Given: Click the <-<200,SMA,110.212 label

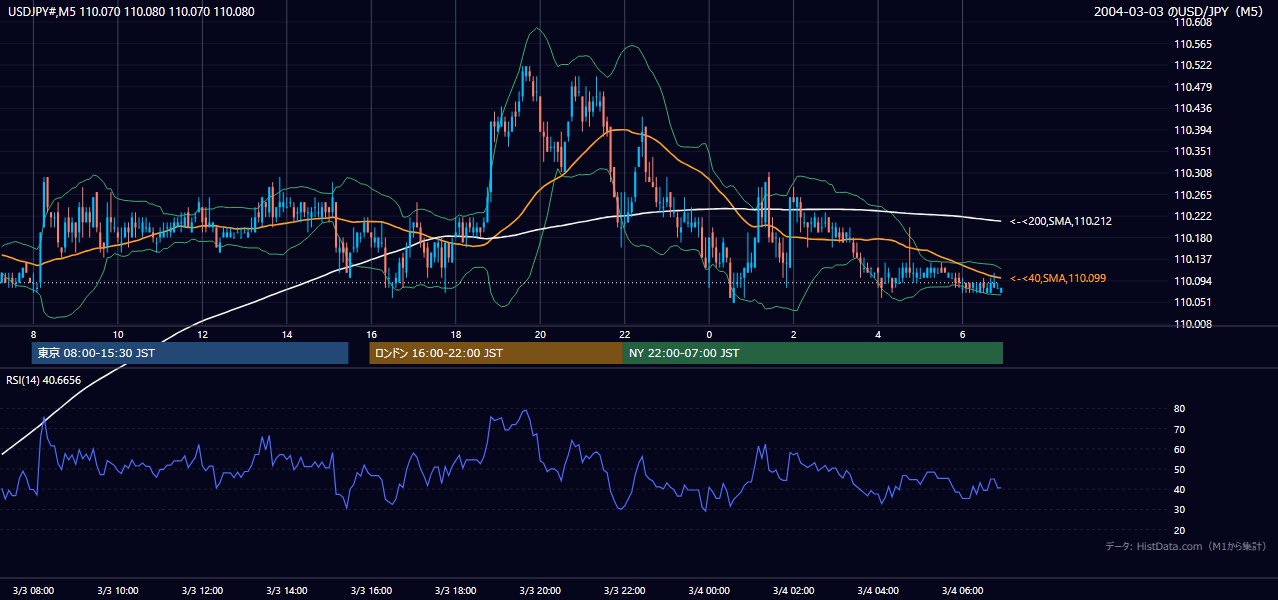Looking at the screenshot, I should tap(1060, 221).
